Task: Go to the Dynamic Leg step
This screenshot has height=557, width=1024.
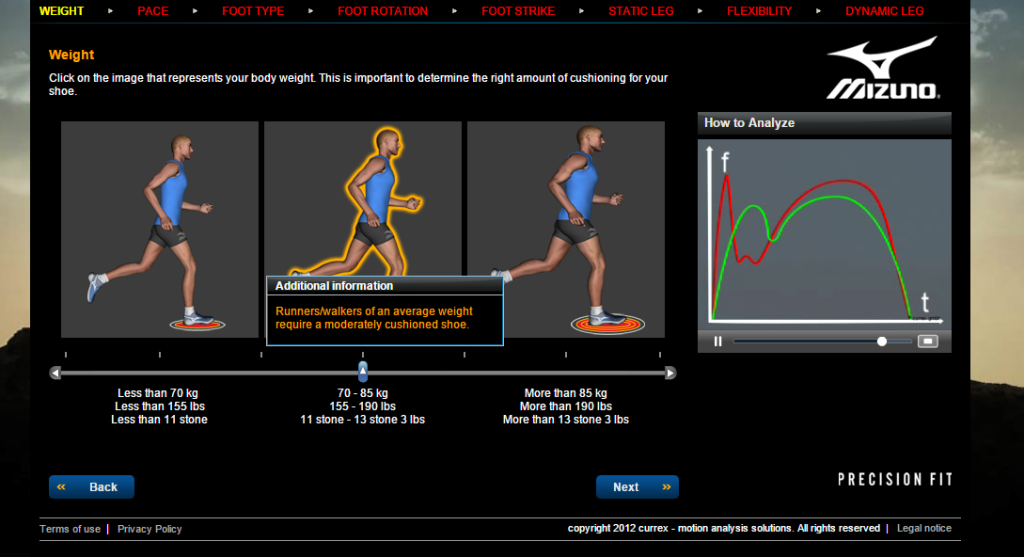Action: click(884, 11)
